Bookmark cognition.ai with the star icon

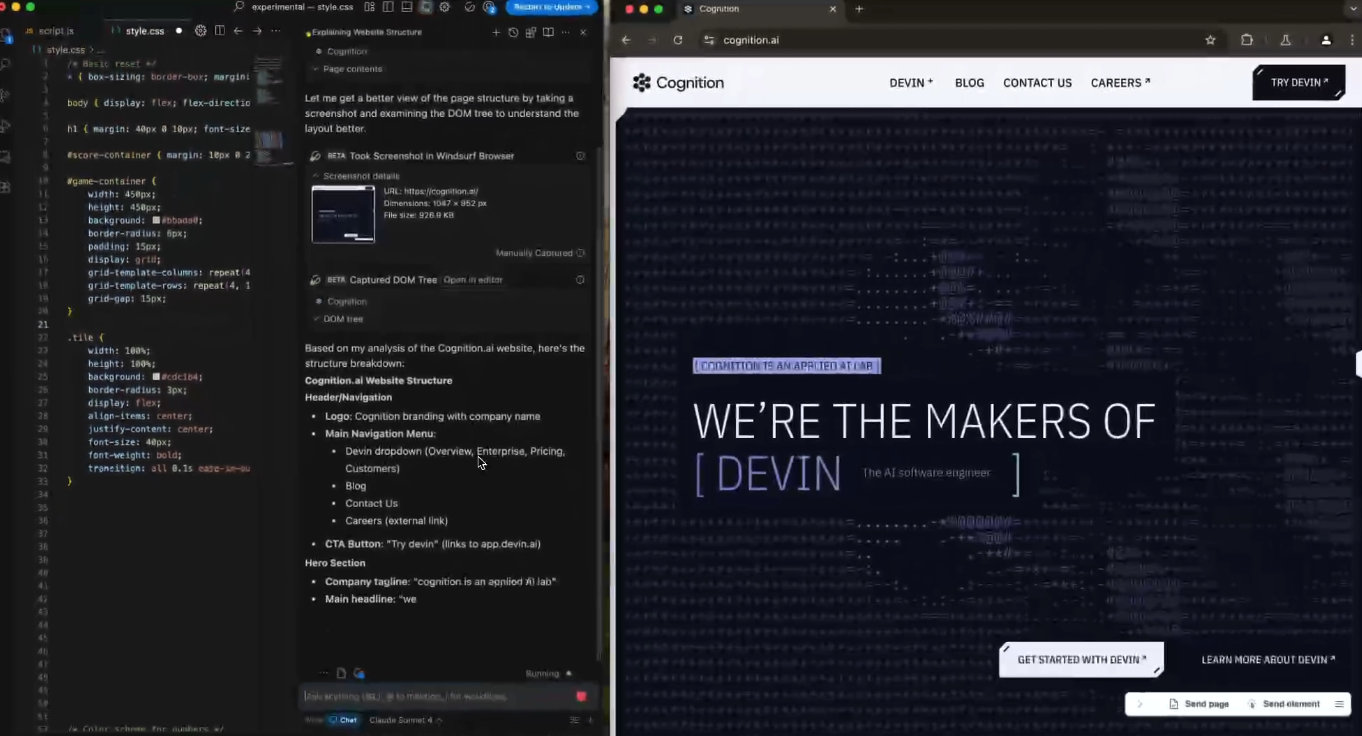tap(1210, 40)
